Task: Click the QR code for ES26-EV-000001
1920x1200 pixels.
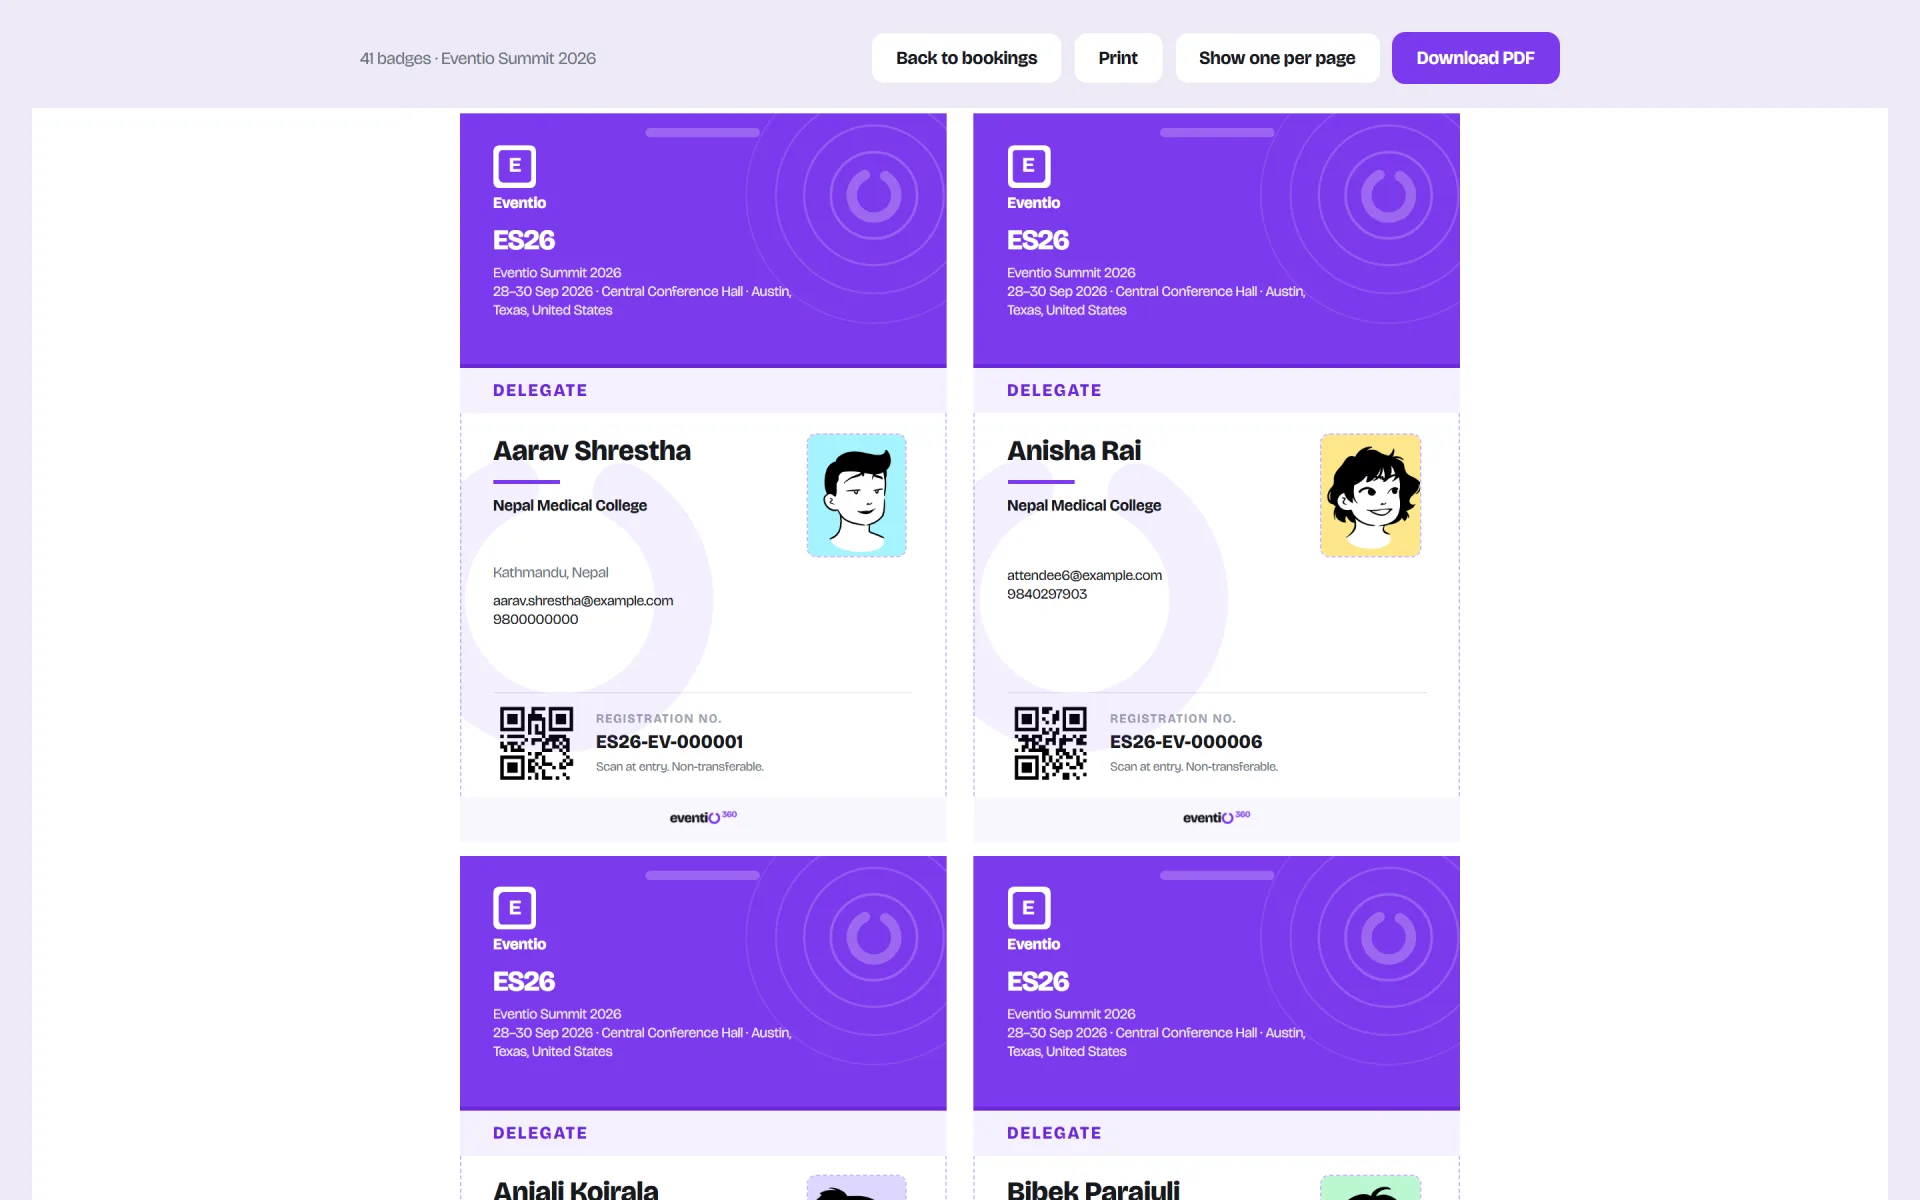Action: [536, 743]
